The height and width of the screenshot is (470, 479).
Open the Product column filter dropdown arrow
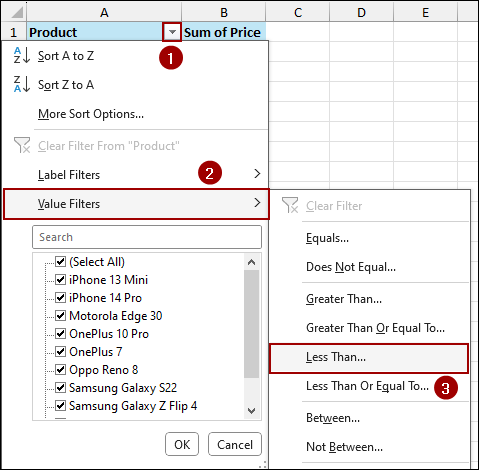(172, 32)
